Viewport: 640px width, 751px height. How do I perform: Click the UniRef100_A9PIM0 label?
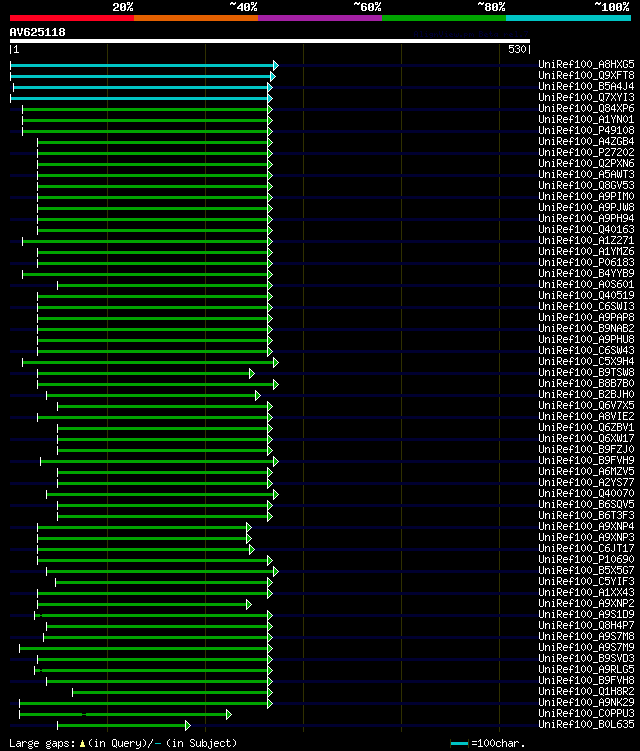pos(586,196)
